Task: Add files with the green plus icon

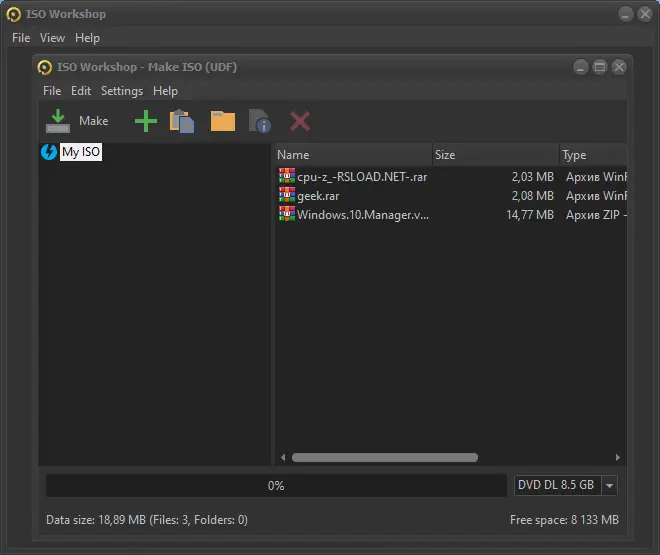Action: (x=146, y=121)
